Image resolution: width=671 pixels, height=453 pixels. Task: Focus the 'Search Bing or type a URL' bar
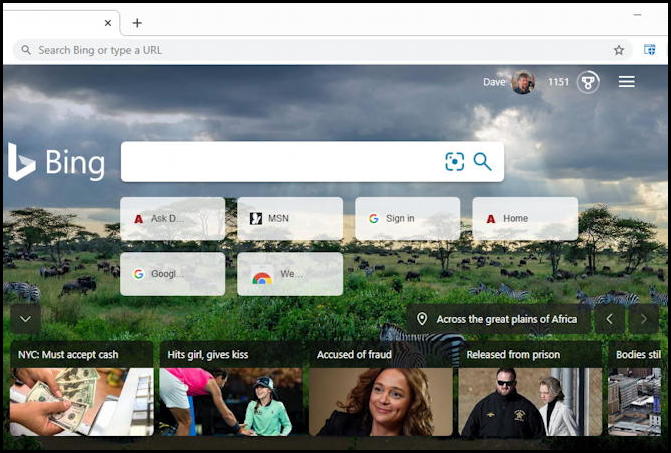tap(323, 50)
